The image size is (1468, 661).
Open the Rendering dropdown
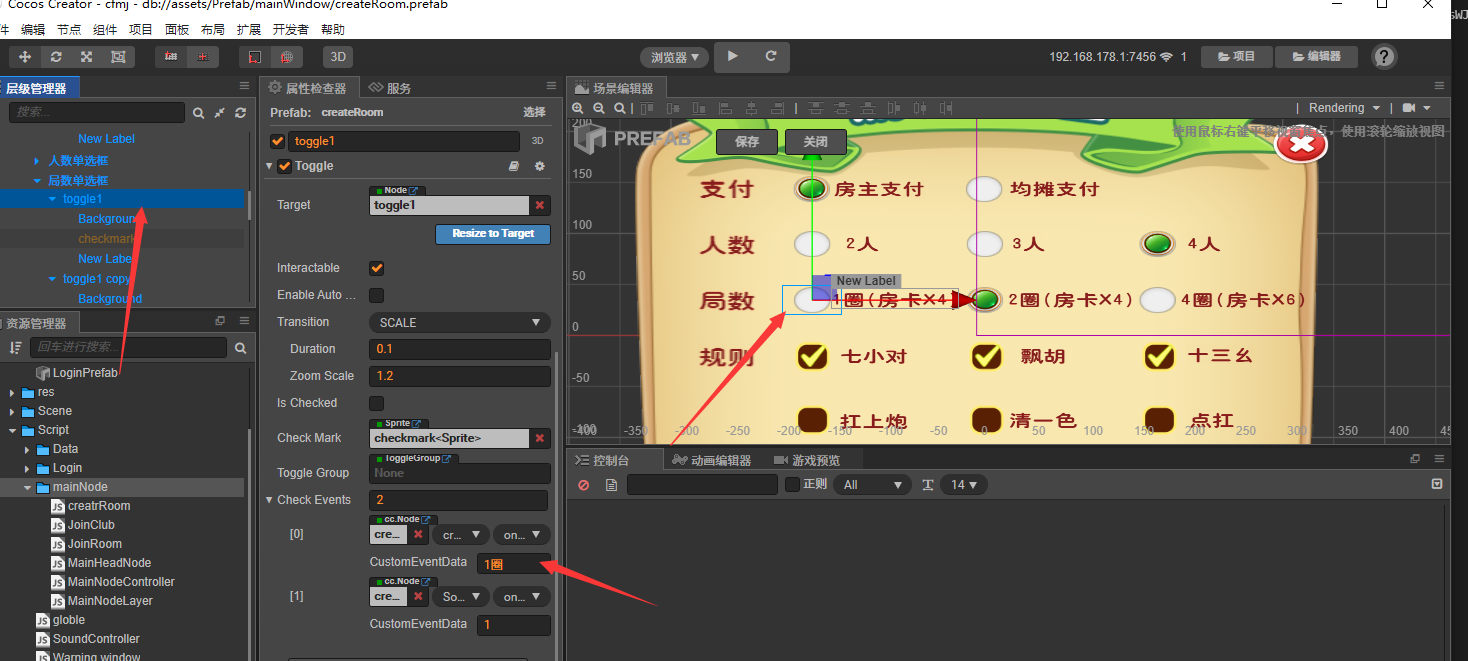1345,108
